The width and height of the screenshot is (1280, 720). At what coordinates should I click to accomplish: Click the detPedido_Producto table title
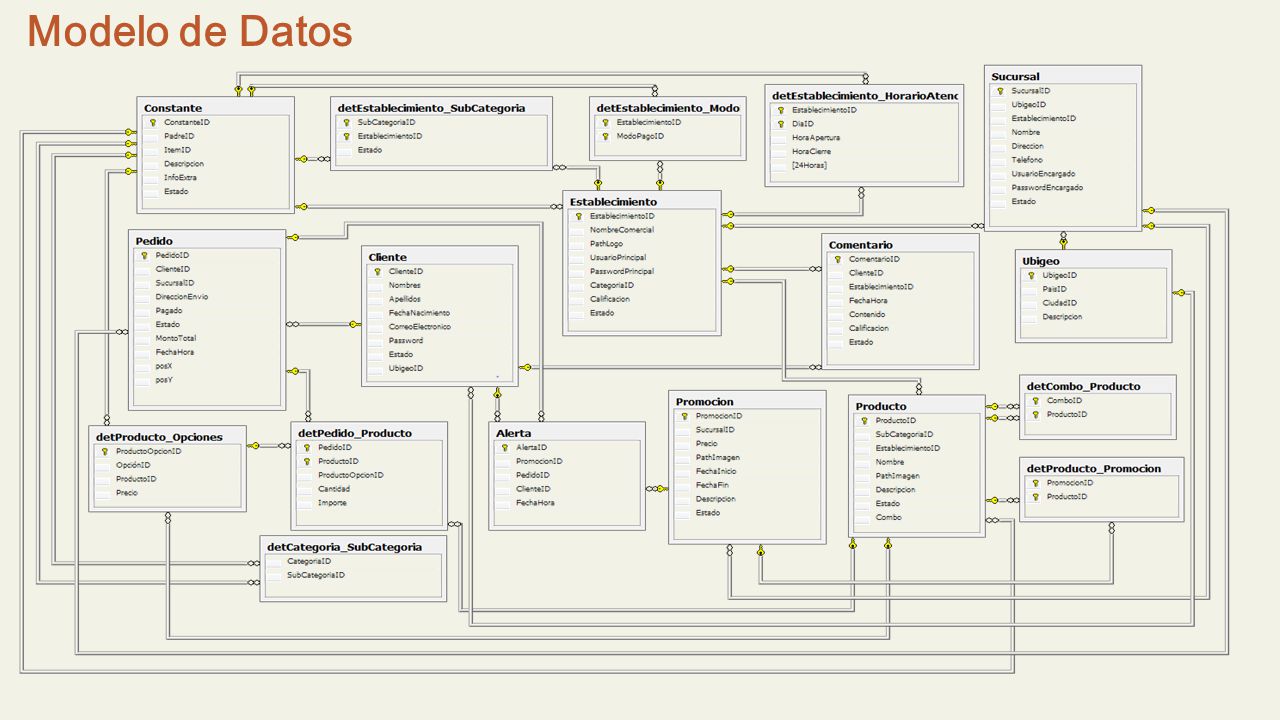click(354, 433)
